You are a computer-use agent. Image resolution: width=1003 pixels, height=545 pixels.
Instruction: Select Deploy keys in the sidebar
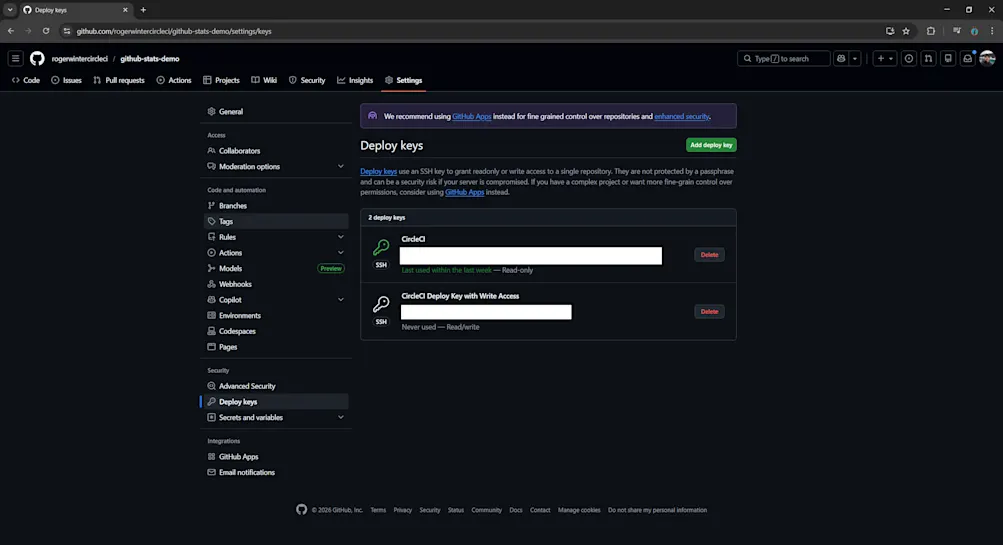click(x=276, y=402)
